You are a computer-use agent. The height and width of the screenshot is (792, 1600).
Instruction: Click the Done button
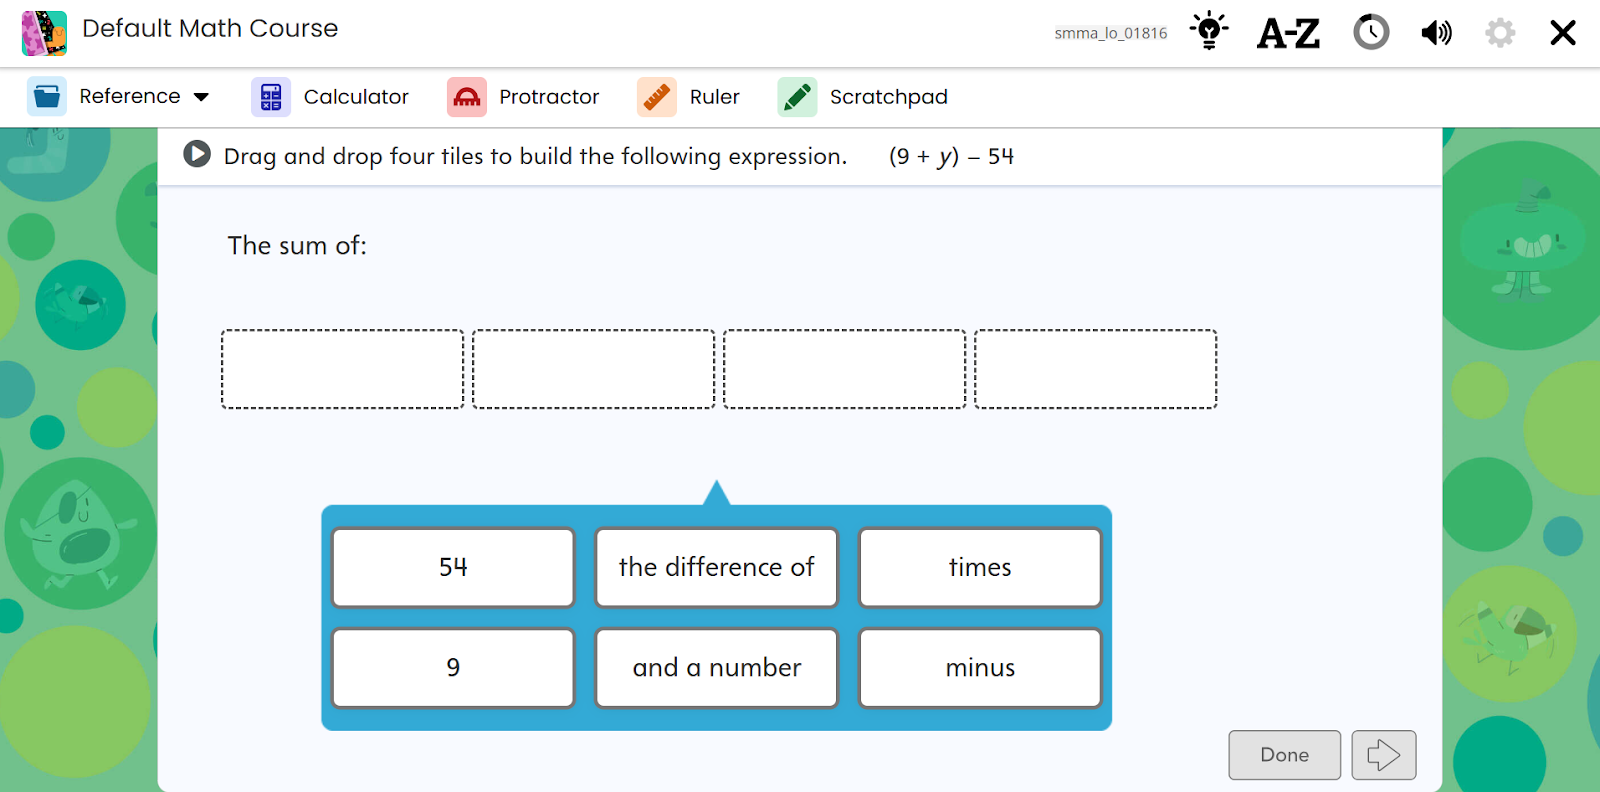pos(1284,755)
